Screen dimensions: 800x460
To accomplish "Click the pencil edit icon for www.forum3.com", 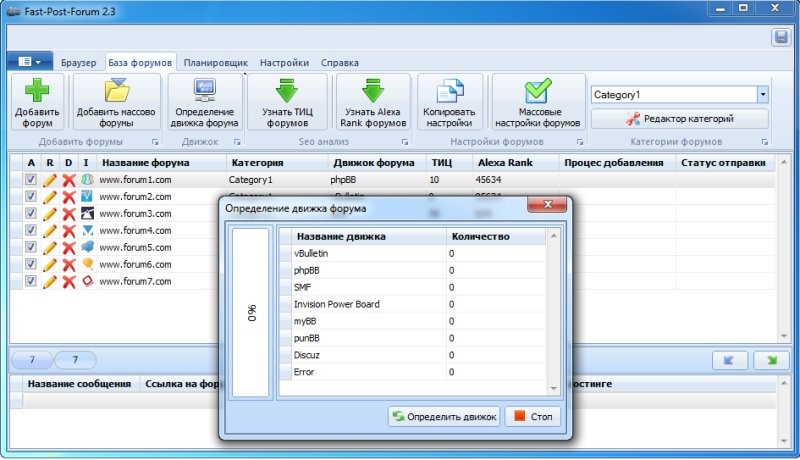I will tap(49, 214).
